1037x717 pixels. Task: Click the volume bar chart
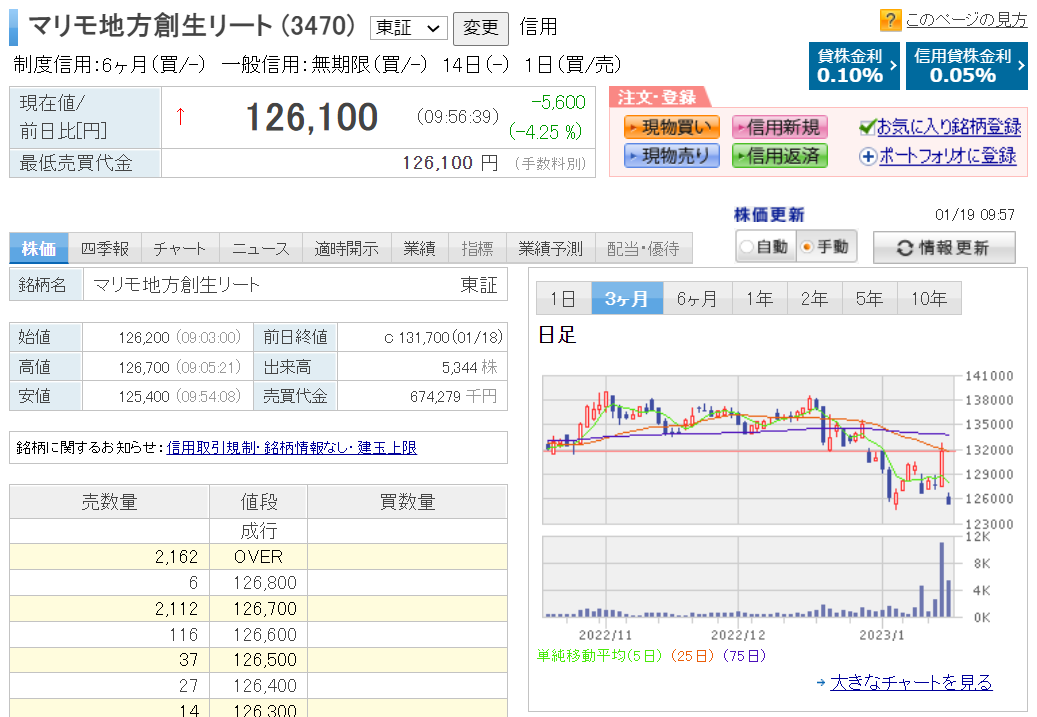[x=751, y=577]
